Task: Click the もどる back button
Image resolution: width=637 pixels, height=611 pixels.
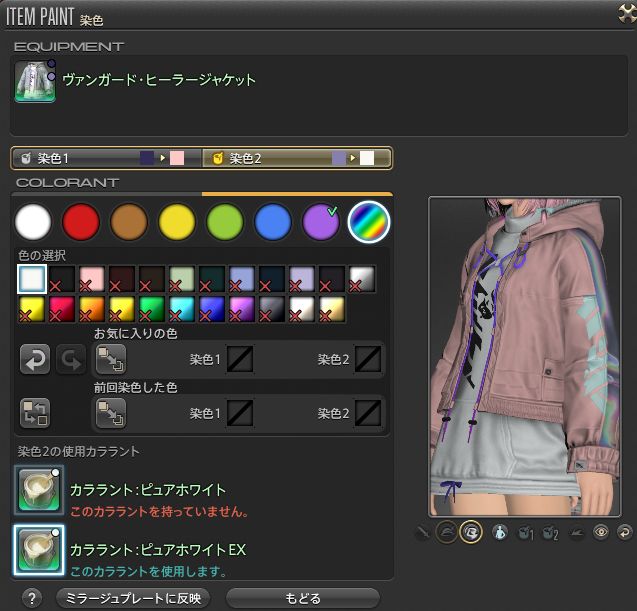Action: pyautogui.click(x=302, y=598)
